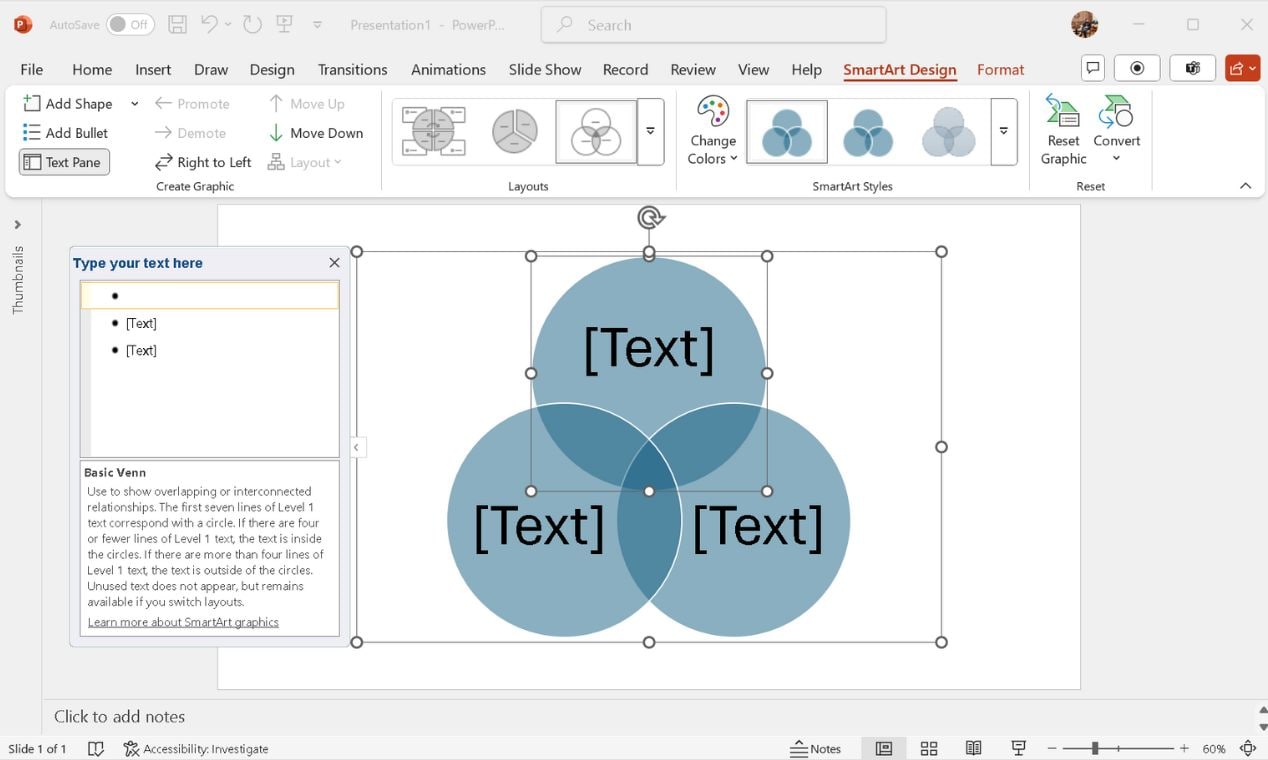The height and width of the screenshot is (760, 1268).
Task: Select the Cycle Matrix layout thumbnail
Action: pyautogui.click(x=433, y=131)
